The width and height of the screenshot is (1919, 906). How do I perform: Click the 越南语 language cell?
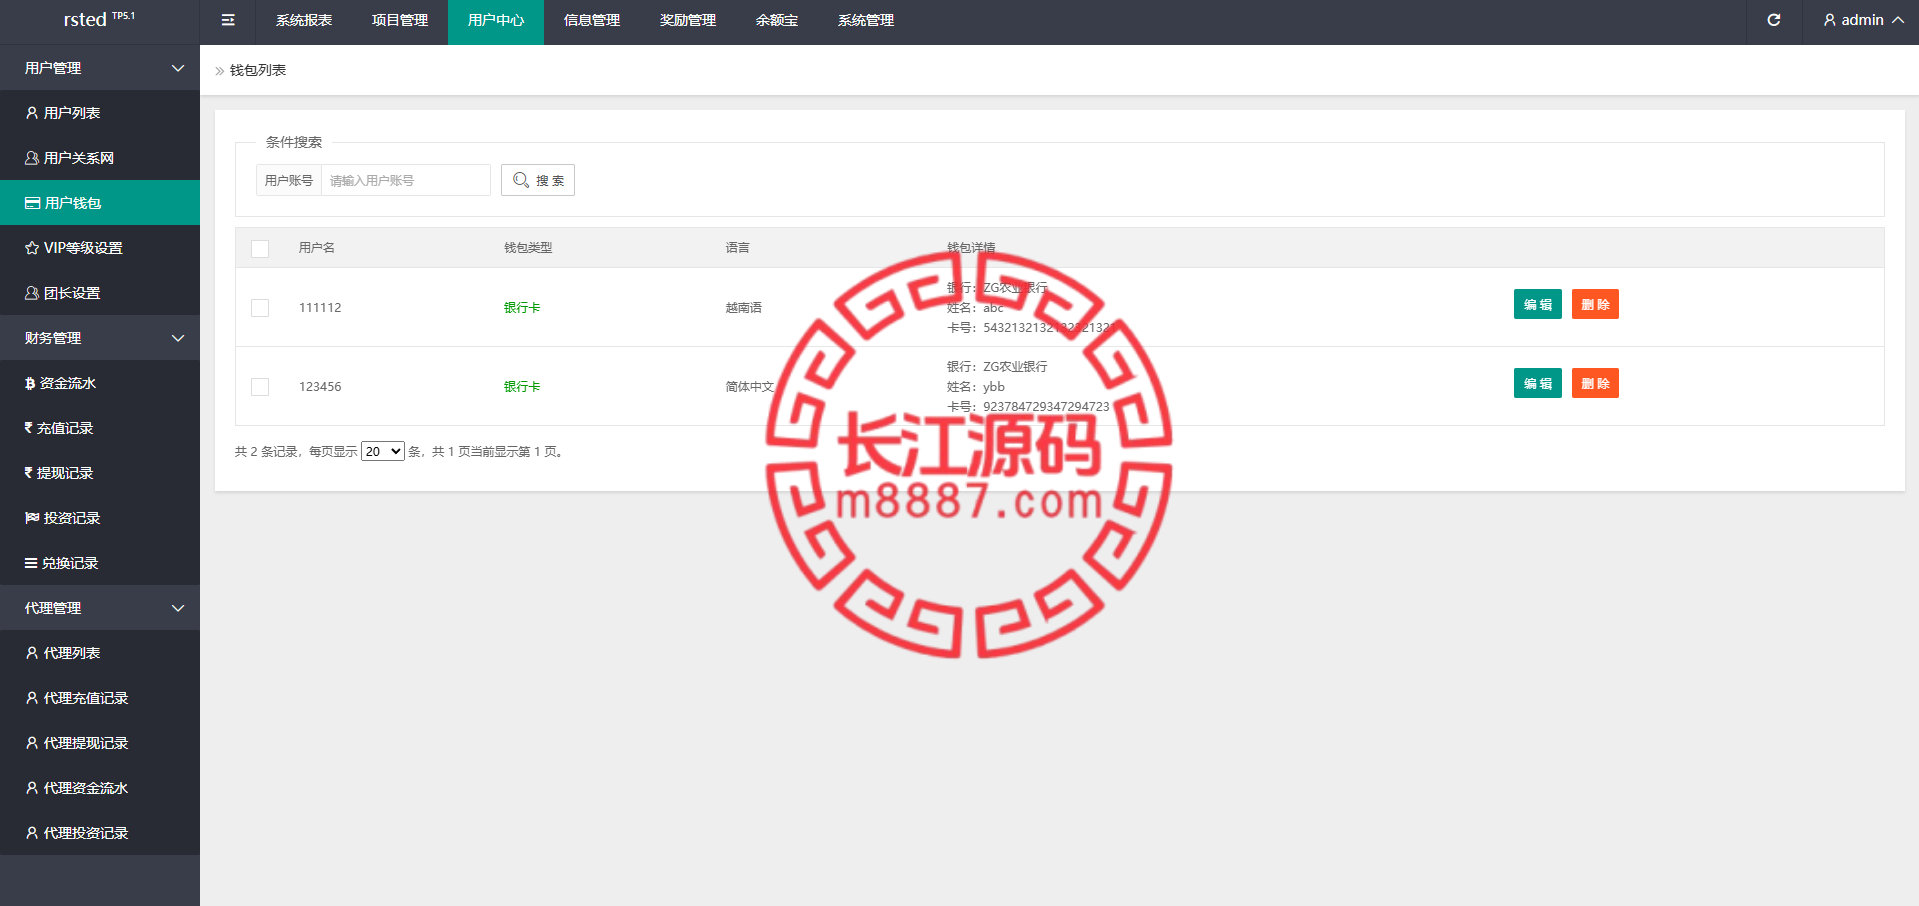(x=744, y=308)
